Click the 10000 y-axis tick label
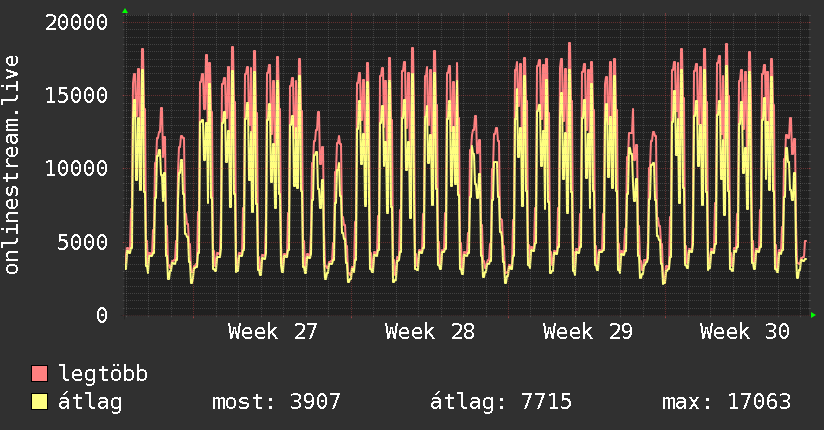824x430 pixels. 76,169
